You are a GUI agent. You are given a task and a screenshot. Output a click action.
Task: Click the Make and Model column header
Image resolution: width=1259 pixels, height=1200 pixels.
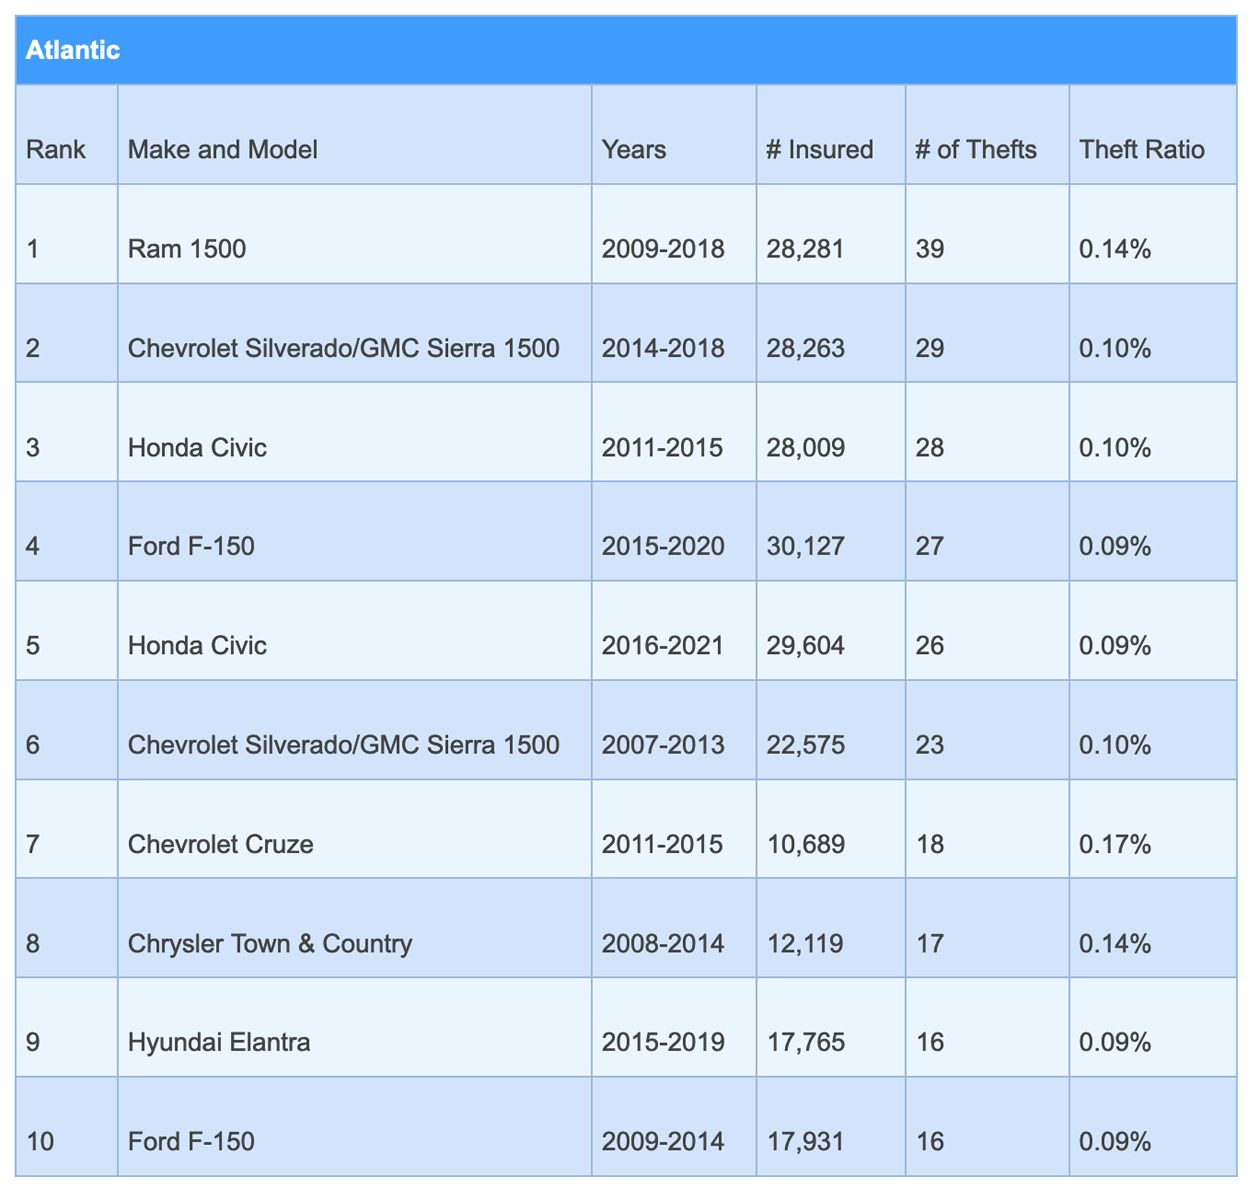(223, 150)
